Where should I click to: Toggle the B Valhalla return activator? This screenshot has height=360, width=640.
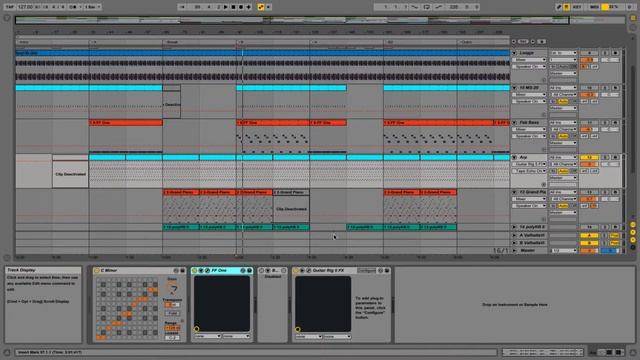click(x=589, y=243)
